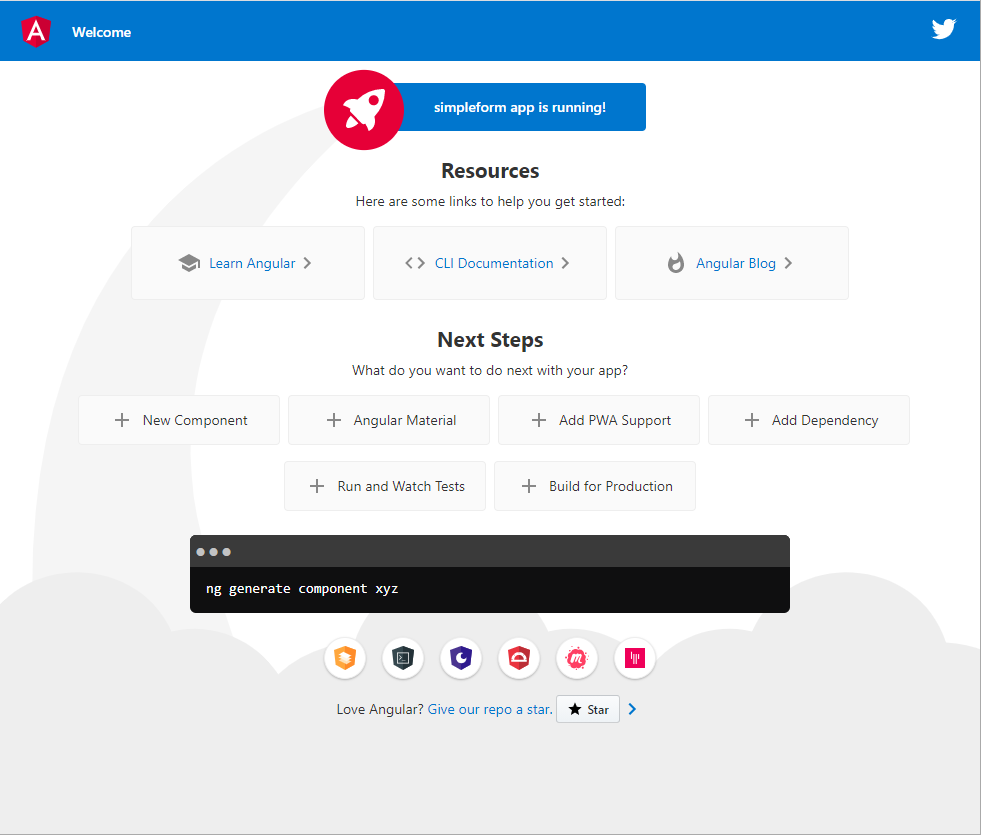Select the New Component card
Viewport: 981px width, 835px height.
(179, 420)
